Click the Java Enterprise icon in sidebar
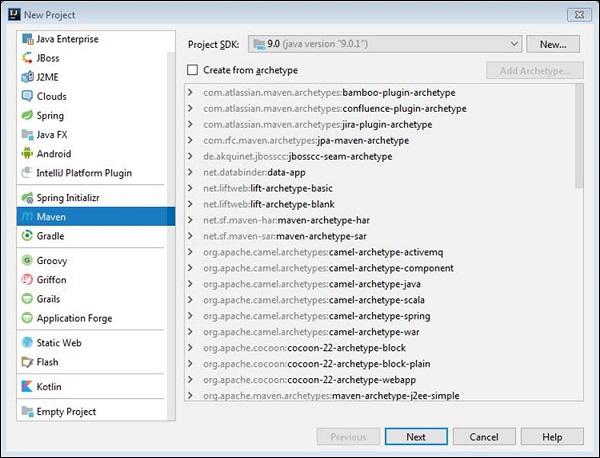Image resolution: width=600 pixels, height=458 pixels. tap(27, 39)
